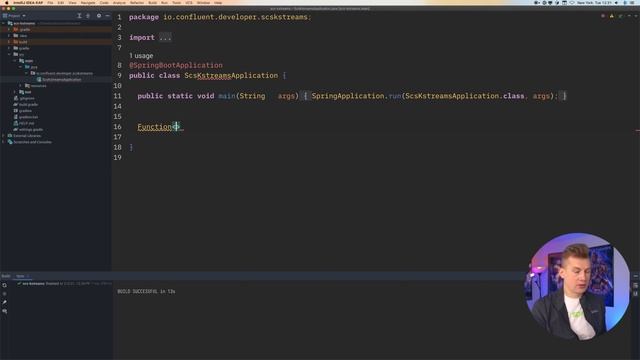This screenshot has height=360, width=640.
Task: Open the Code menu
Action: pos(104,2)
